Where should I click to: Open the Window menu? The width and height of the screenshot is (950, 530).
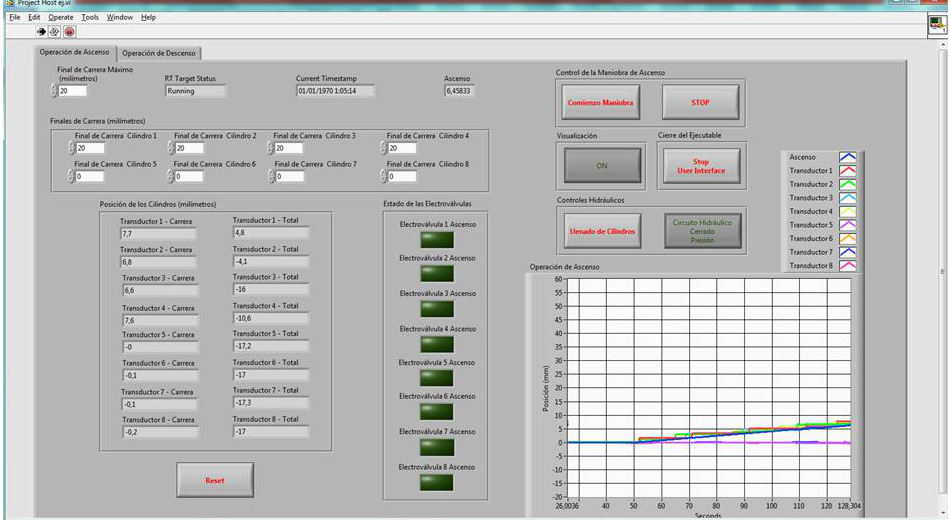click(x=119, y=18)
